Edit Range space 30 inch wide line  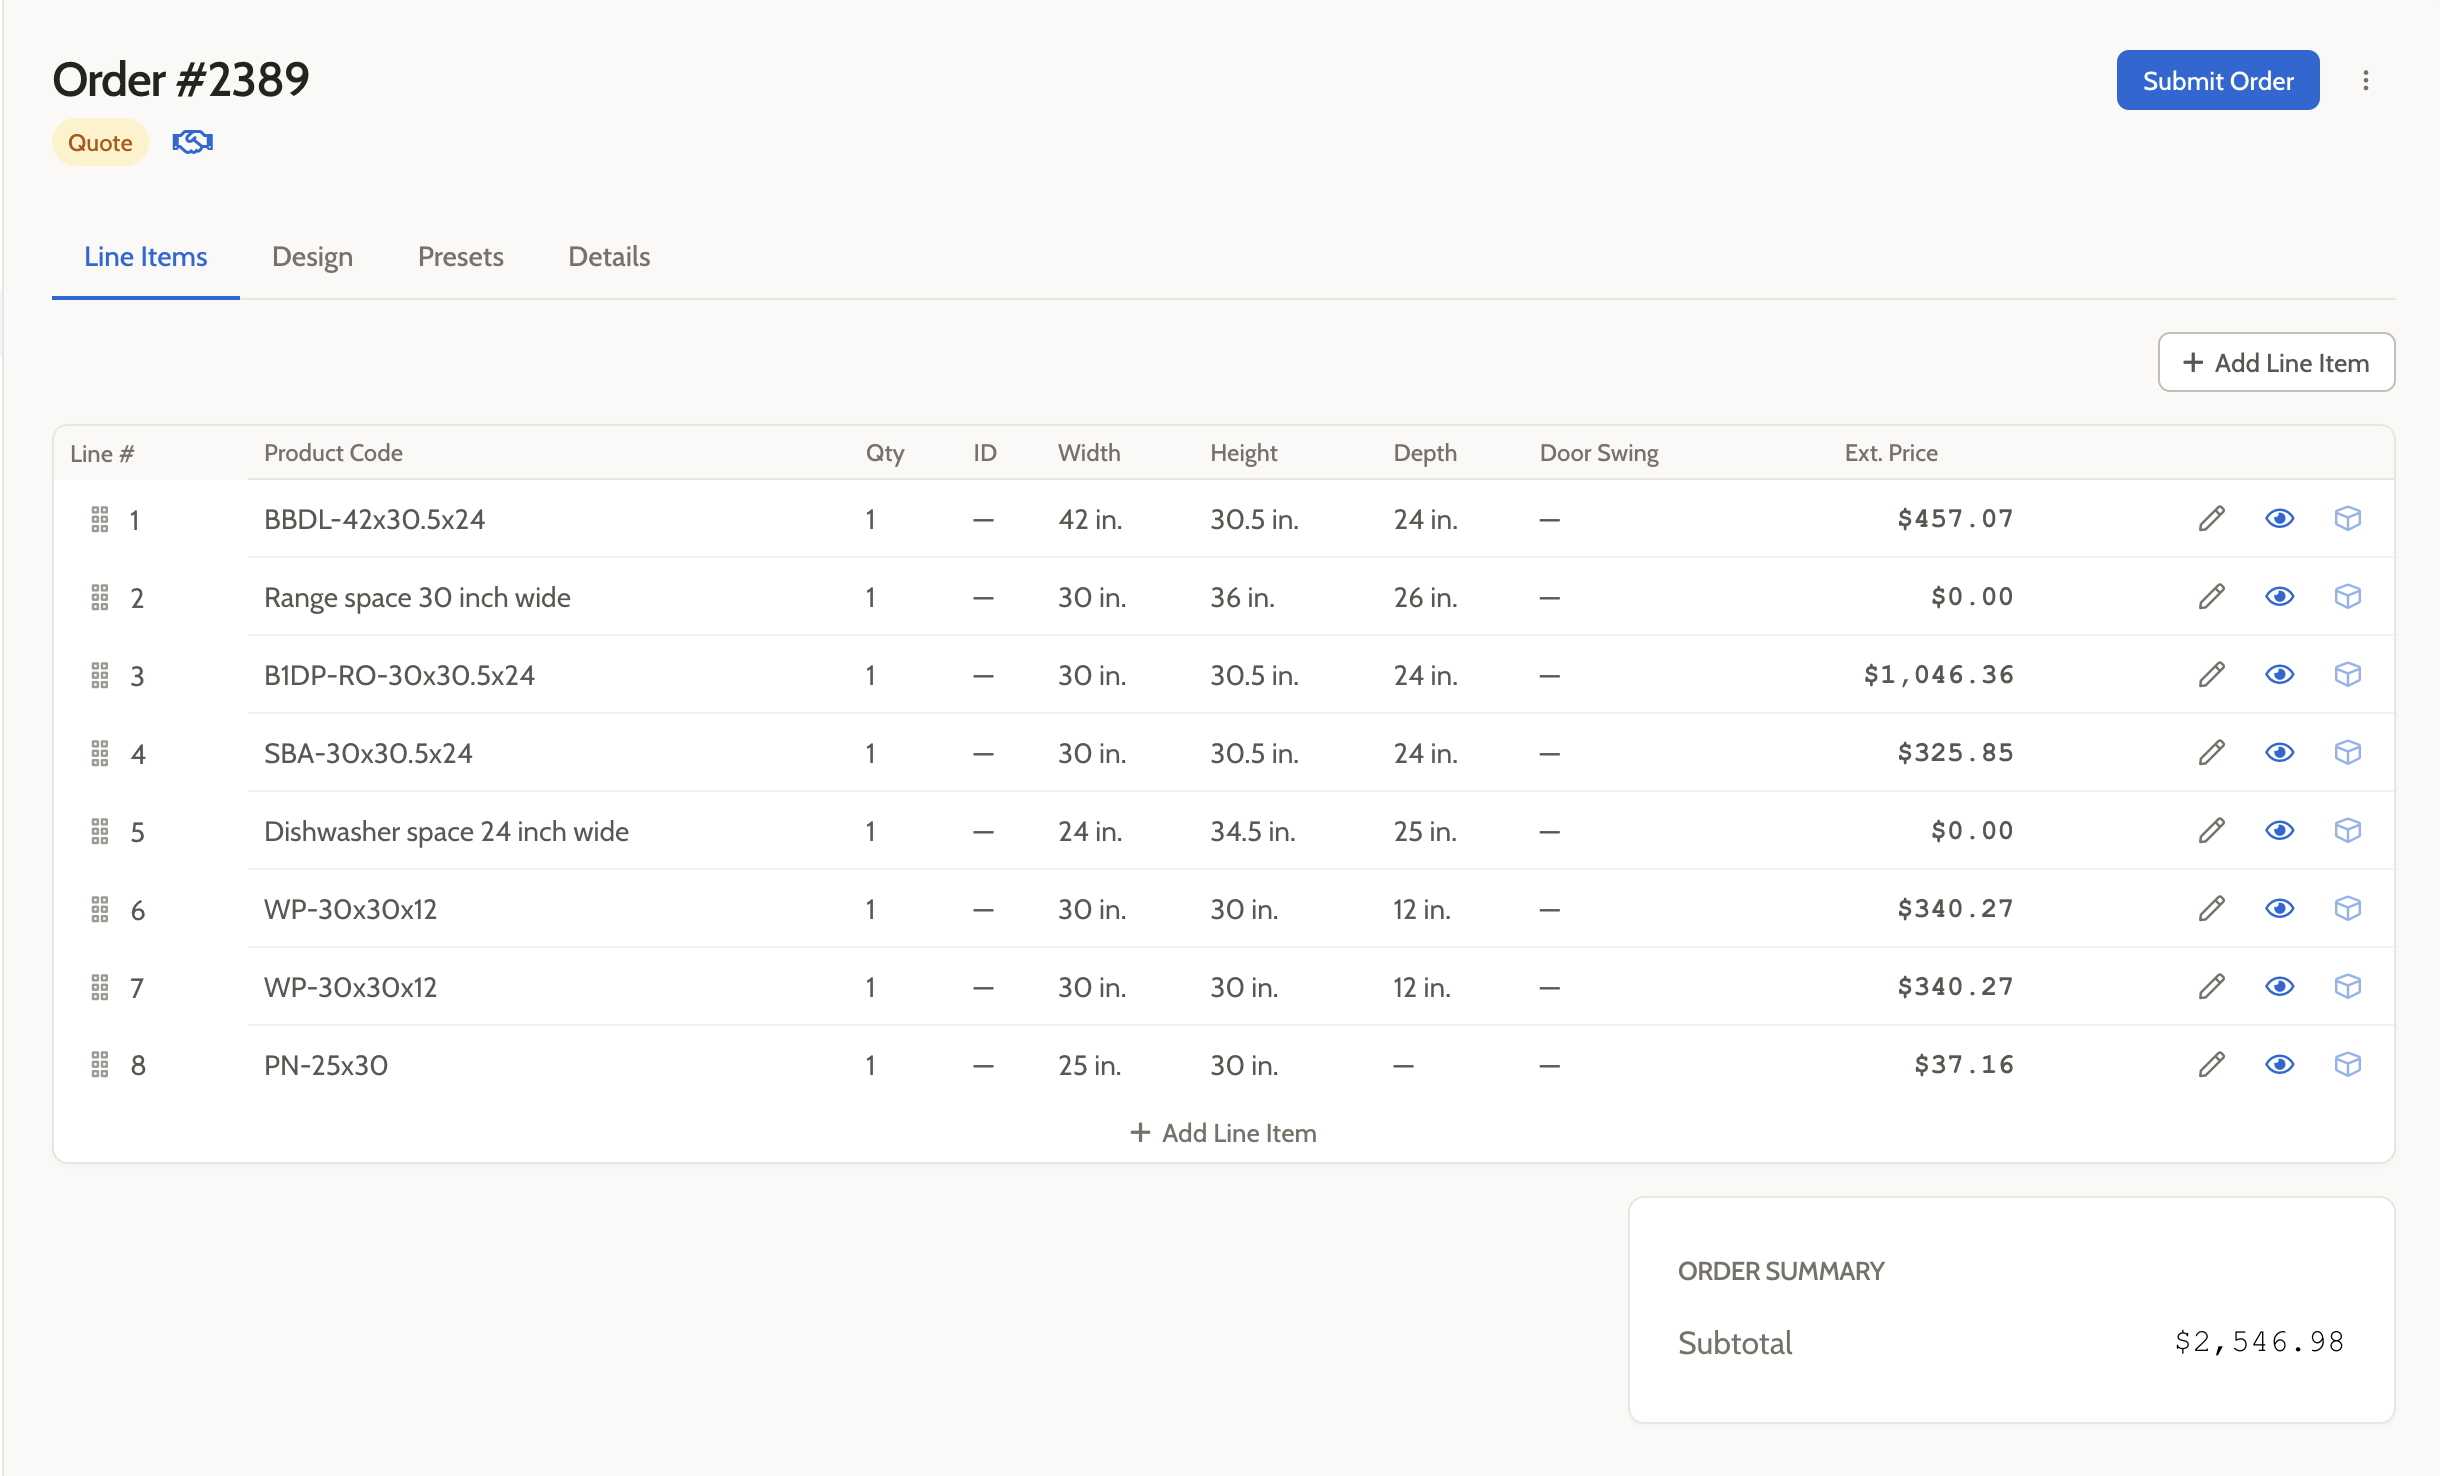pyautogui.click(x=2212, y=596)
